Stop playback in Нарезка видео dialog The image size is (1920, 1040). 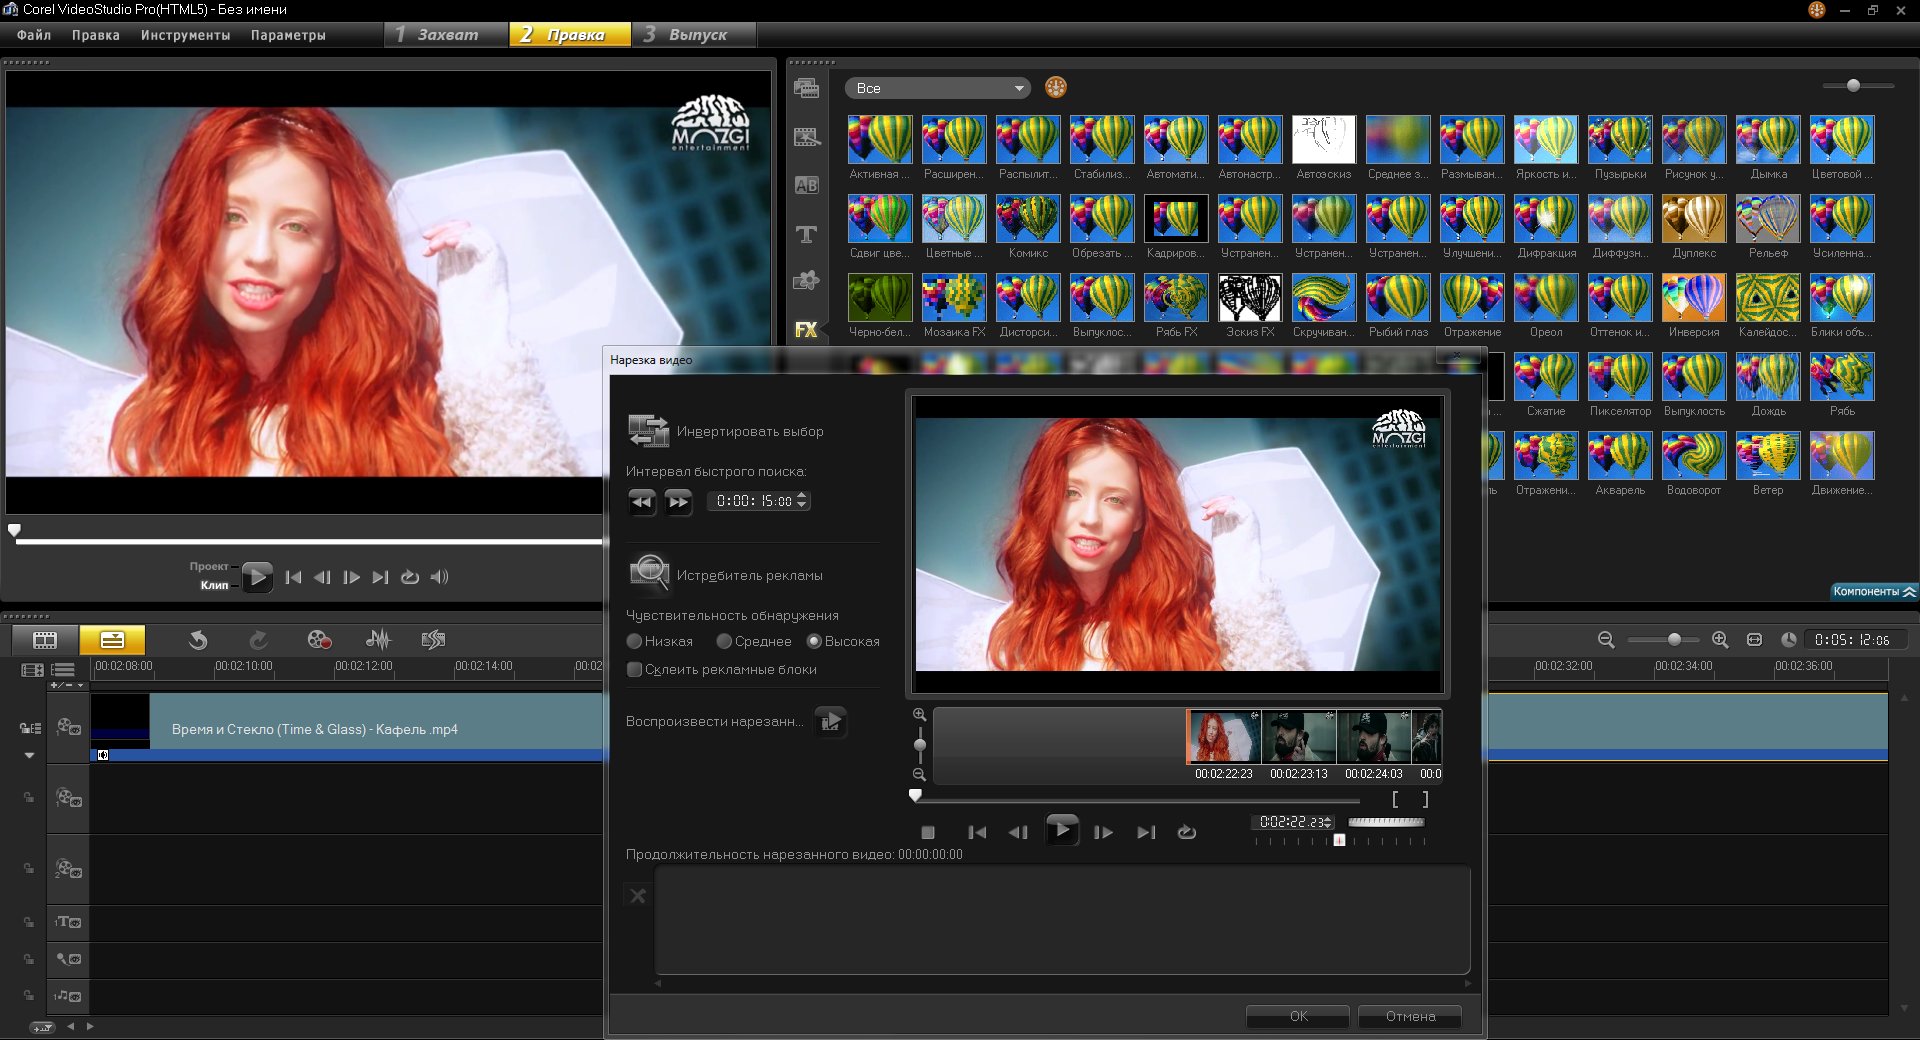tap(927, 832)
